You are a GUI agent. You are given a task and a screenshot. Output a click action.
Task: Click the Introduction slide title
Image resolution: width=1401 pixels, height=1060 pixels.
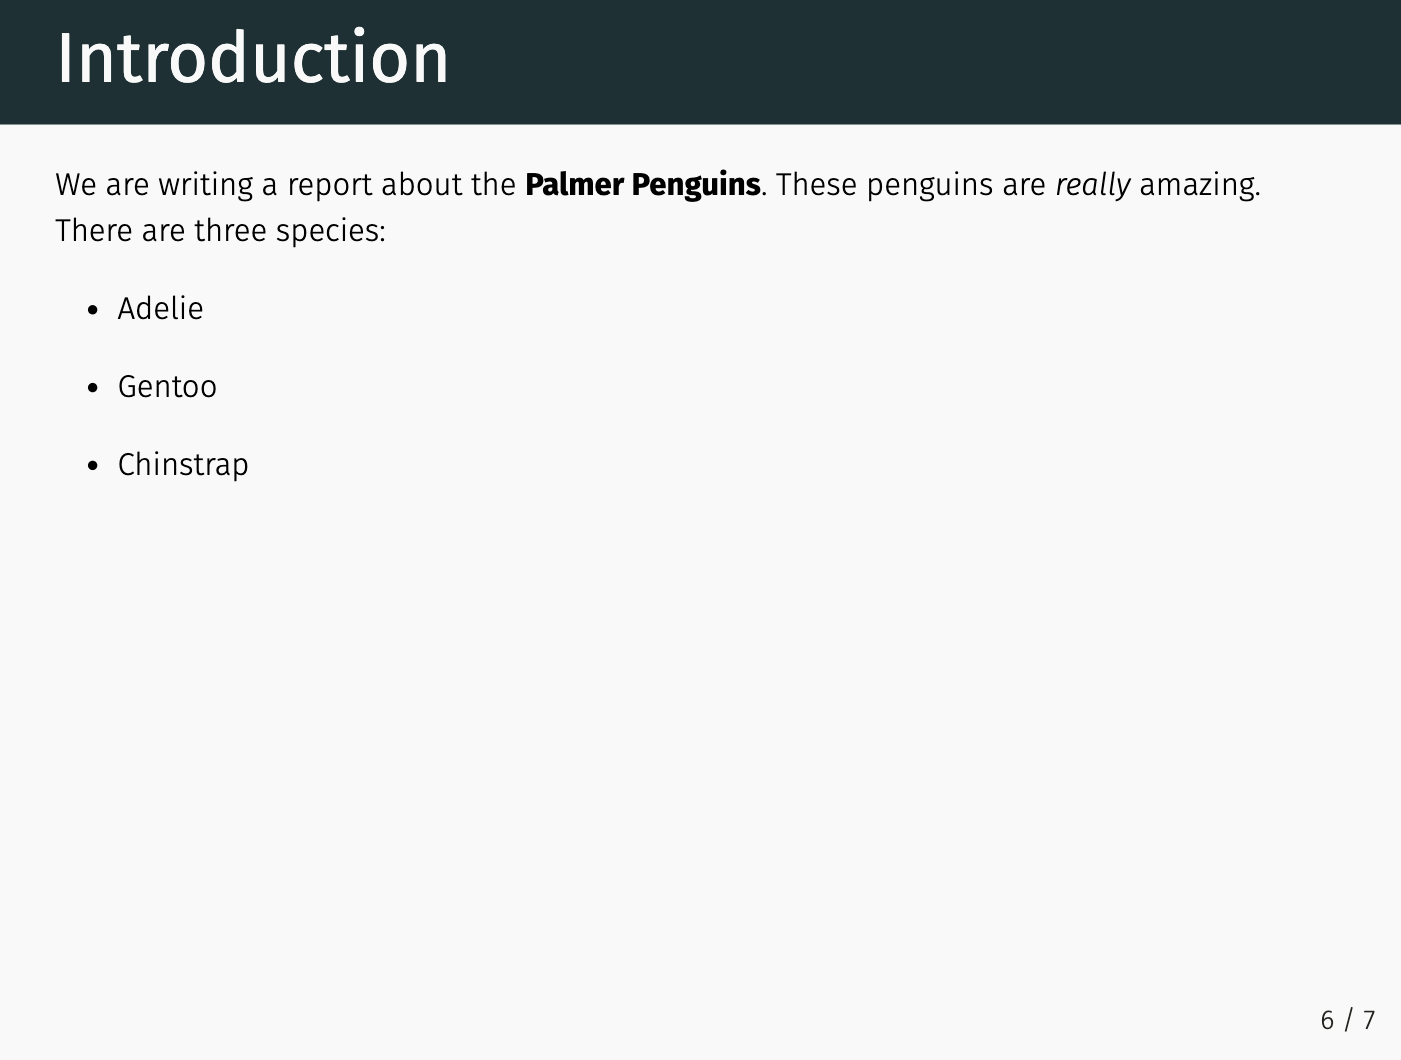253,58
